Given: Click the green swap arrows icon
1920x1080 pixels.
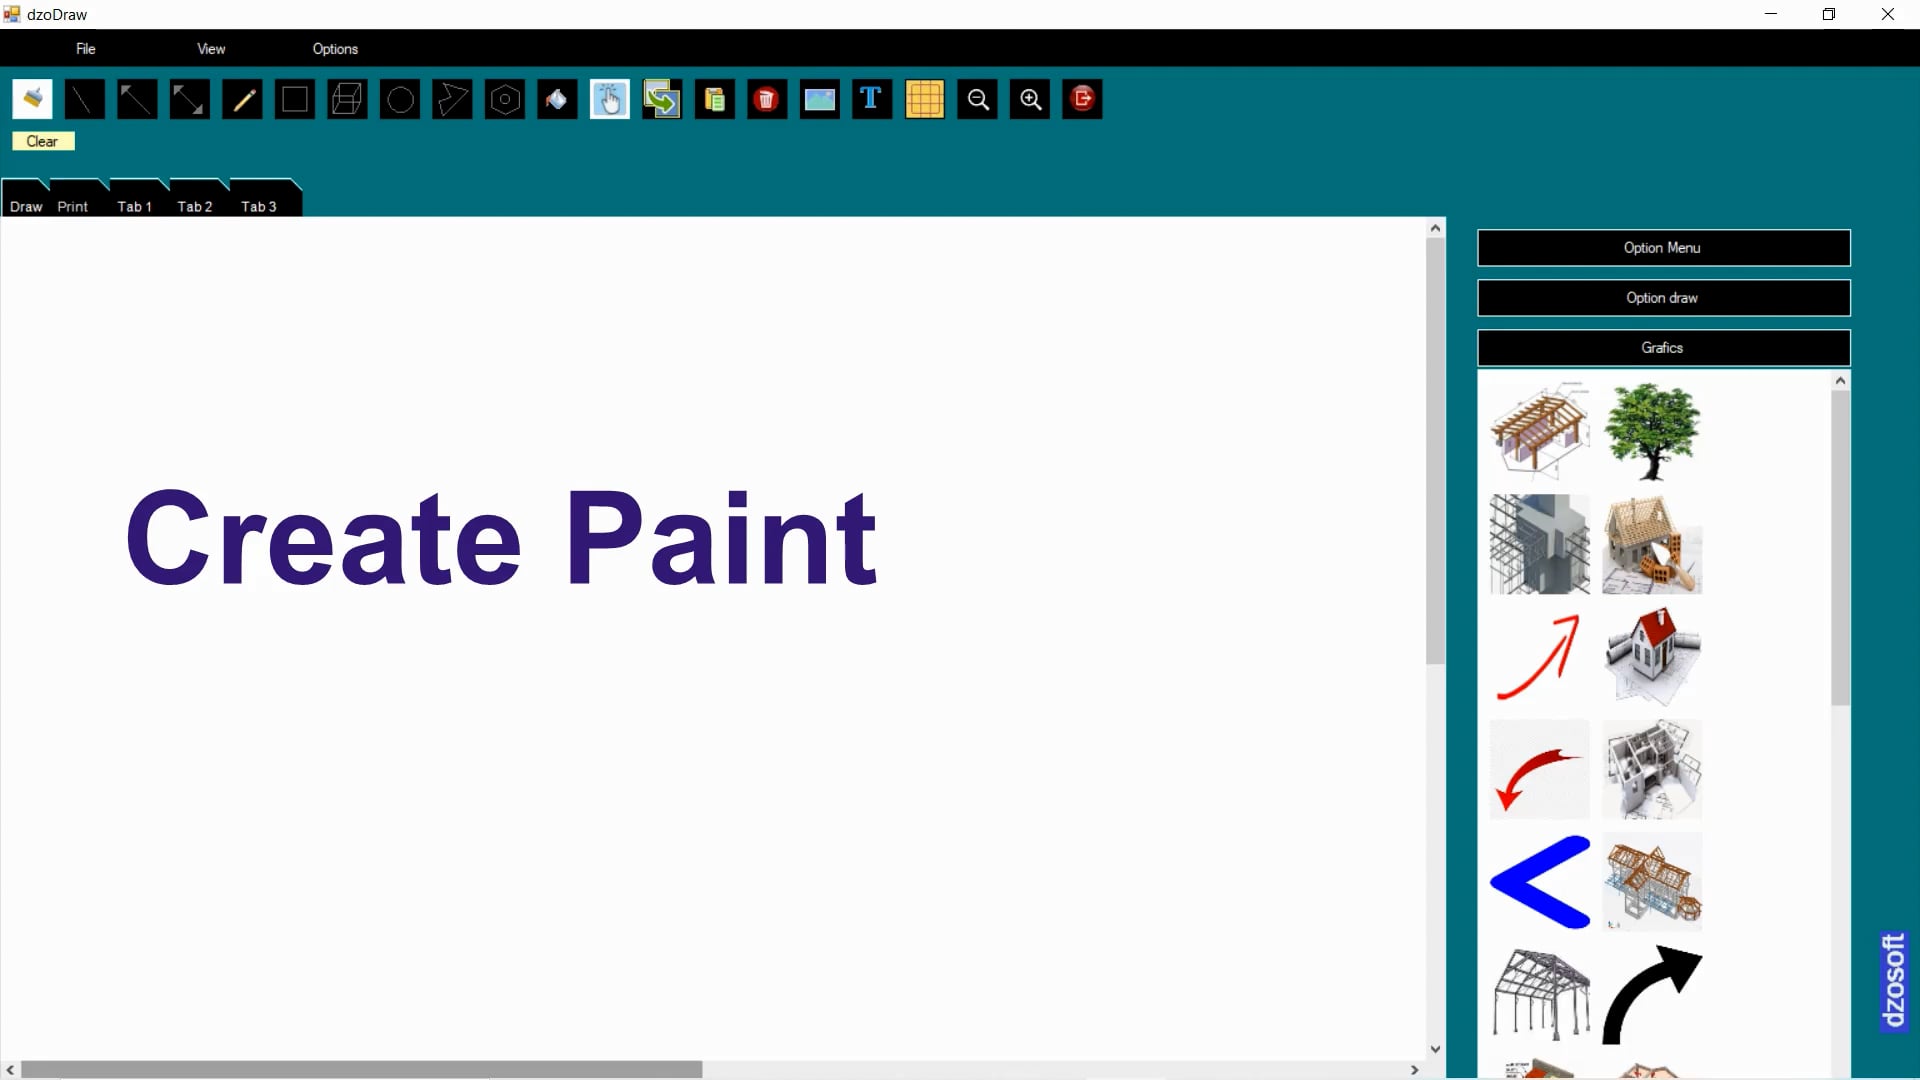Looking at the screenshot, I should pyautogui.click(x=661, y=99).
